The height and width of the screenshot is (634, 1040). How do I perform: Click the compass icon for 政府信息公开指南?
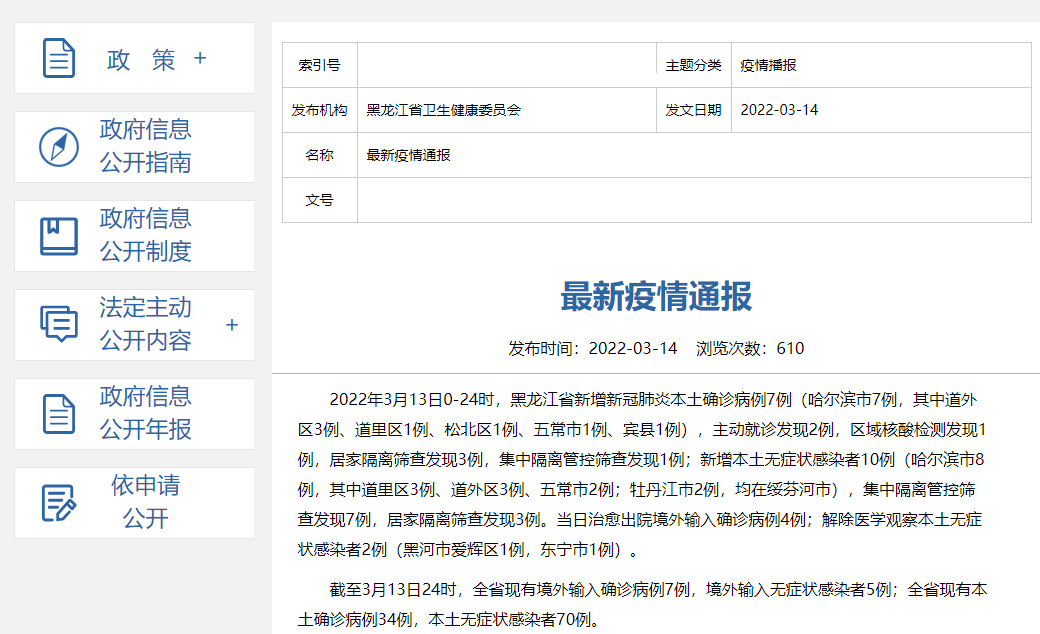[x=59, y=147]
